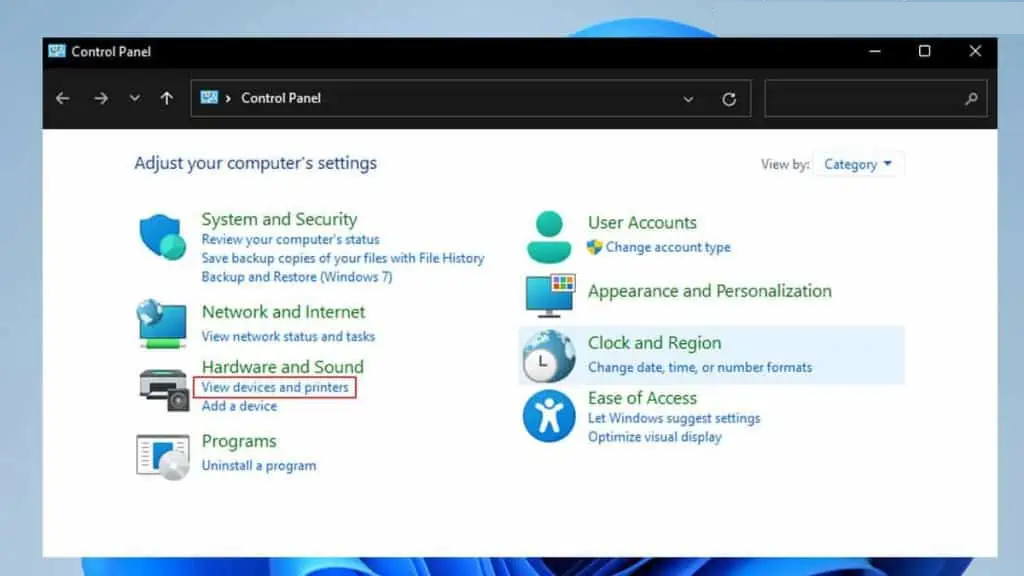
Task: Open recent locations dropdown arrow
Action: click(x=135, y=99)
